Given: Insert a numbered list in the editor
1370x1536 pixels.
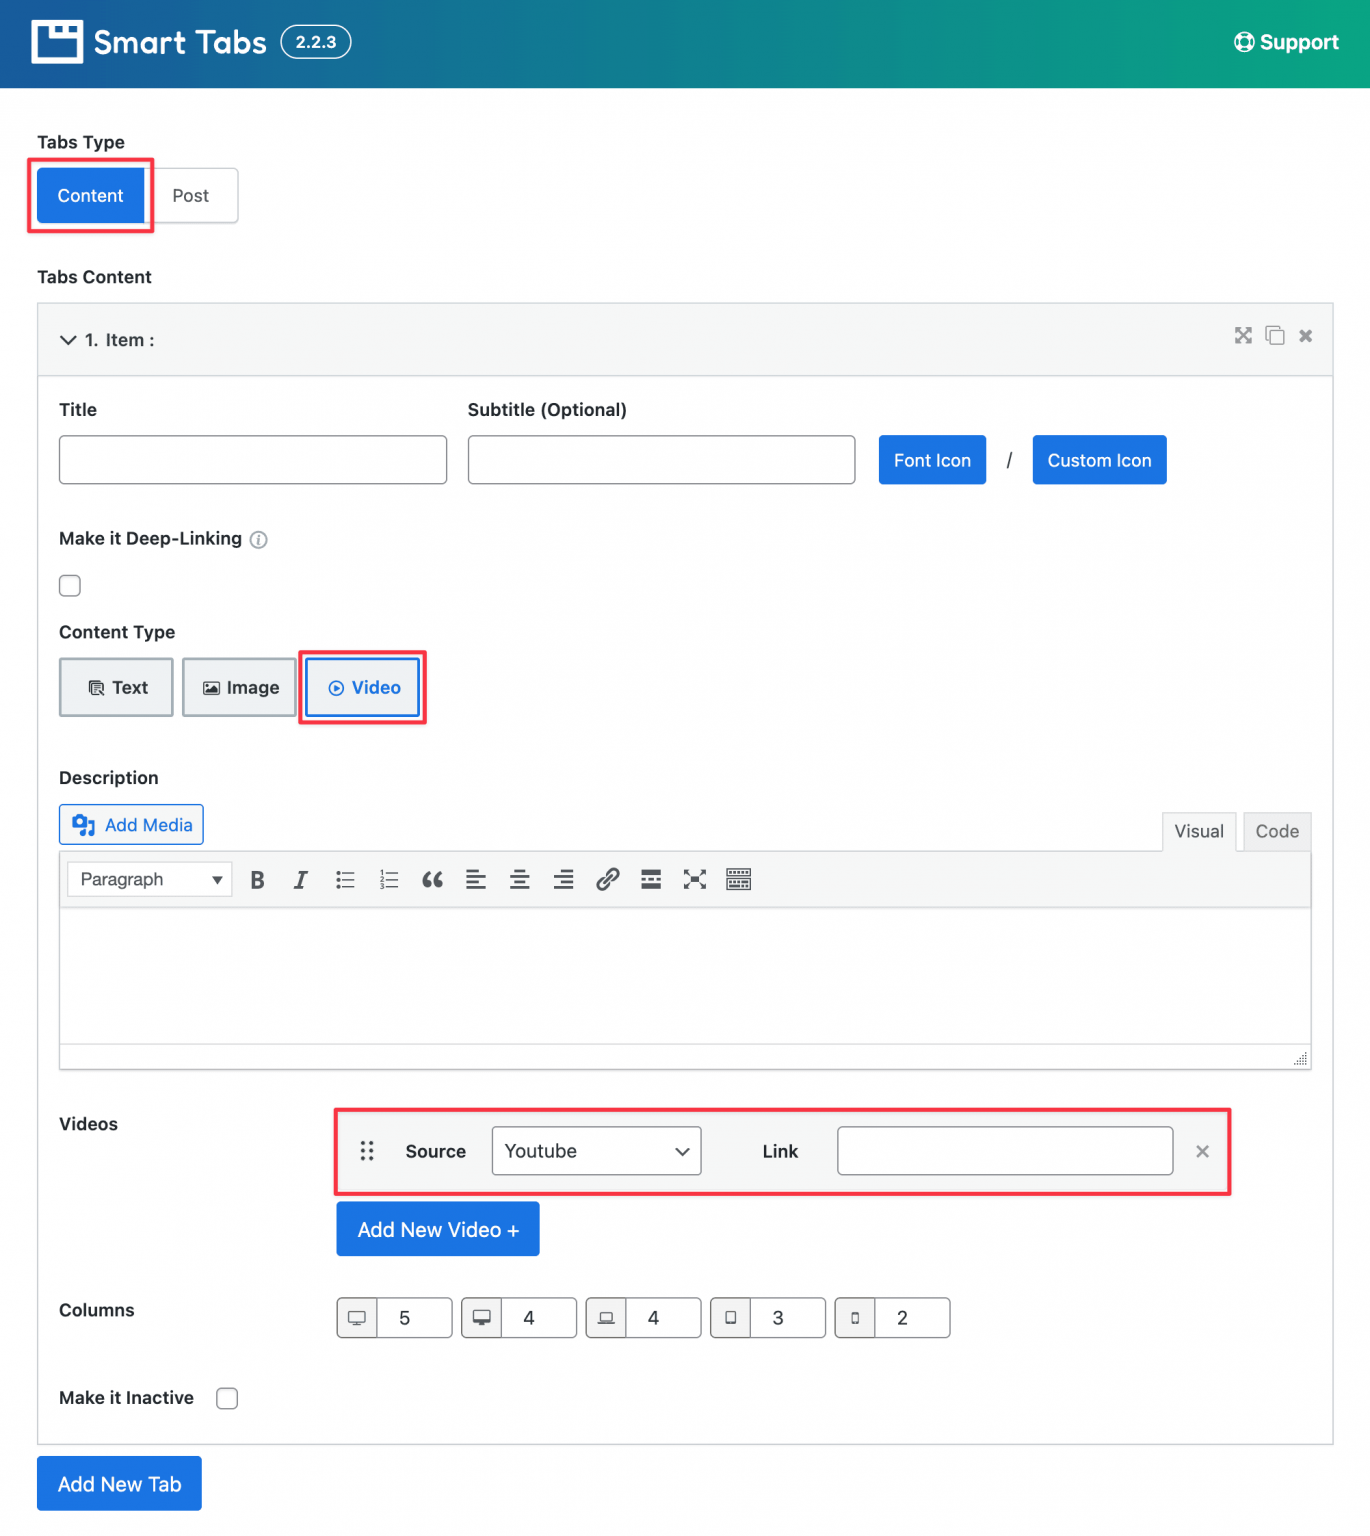Looking at the screenshot, I should click(x=389, y=879).
